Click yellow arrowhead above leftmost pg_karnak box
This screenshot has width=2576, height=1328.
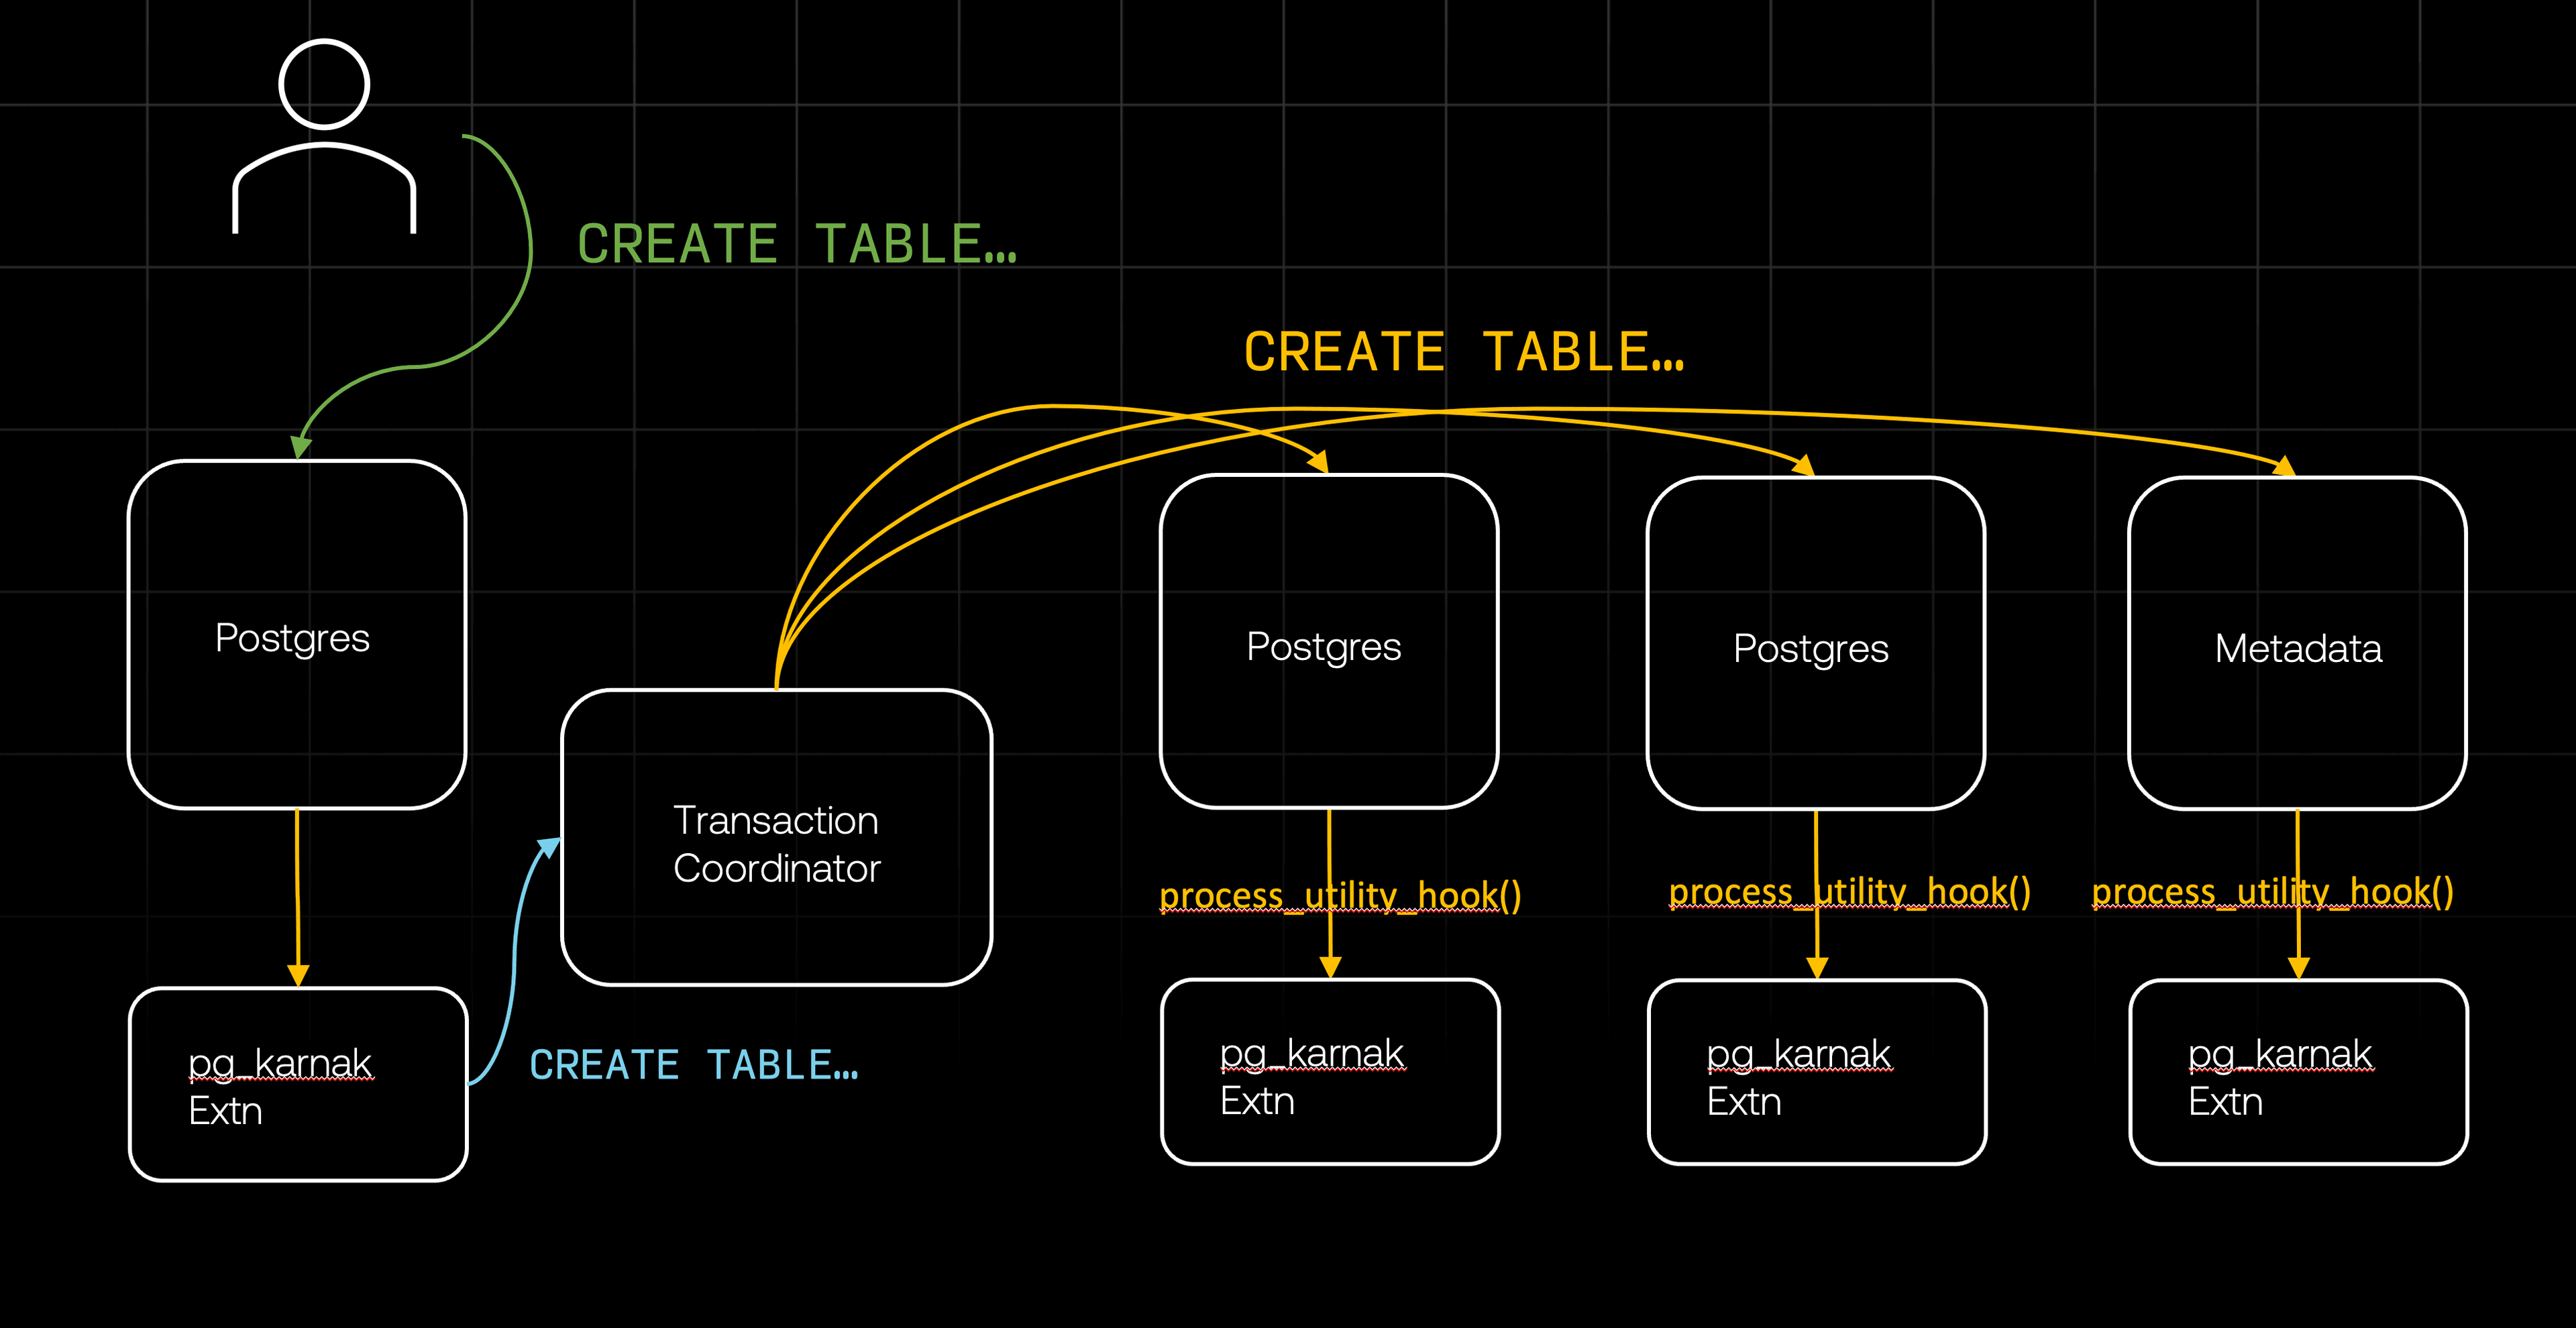(x=298, y=974)
